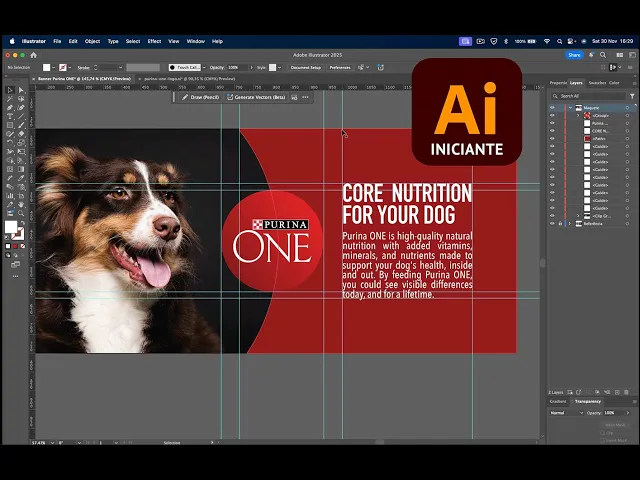Choose the Rectangle tool
Screen dimensions: 640x480
(x=10, y=125)
